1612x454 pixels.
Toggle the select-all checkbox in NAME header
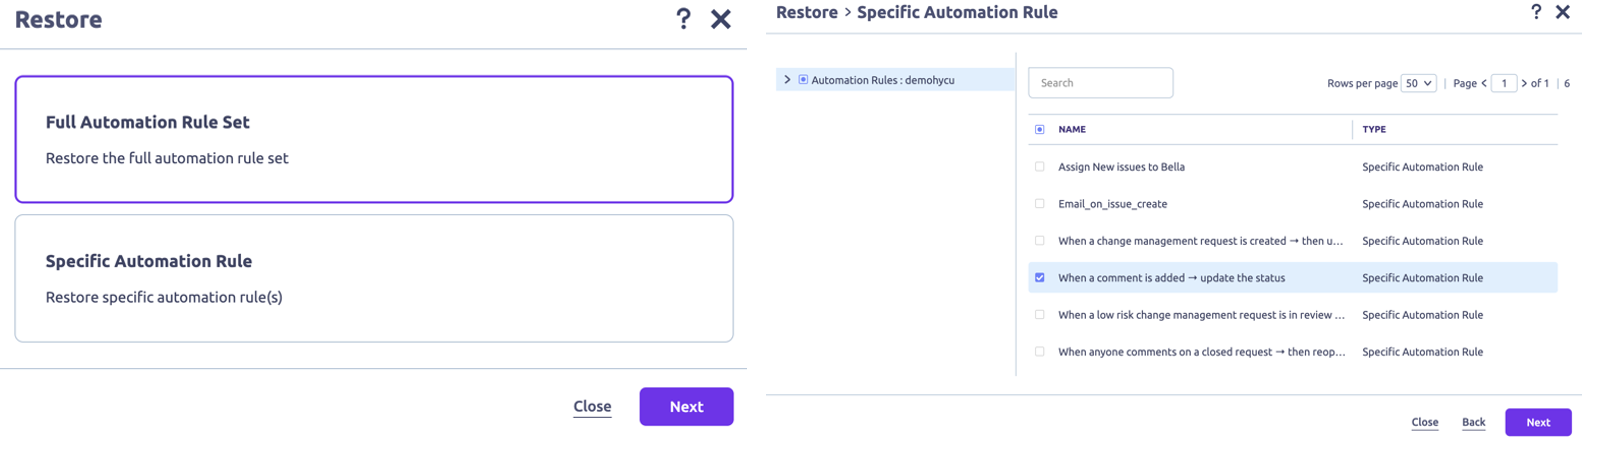point(1040,129)
